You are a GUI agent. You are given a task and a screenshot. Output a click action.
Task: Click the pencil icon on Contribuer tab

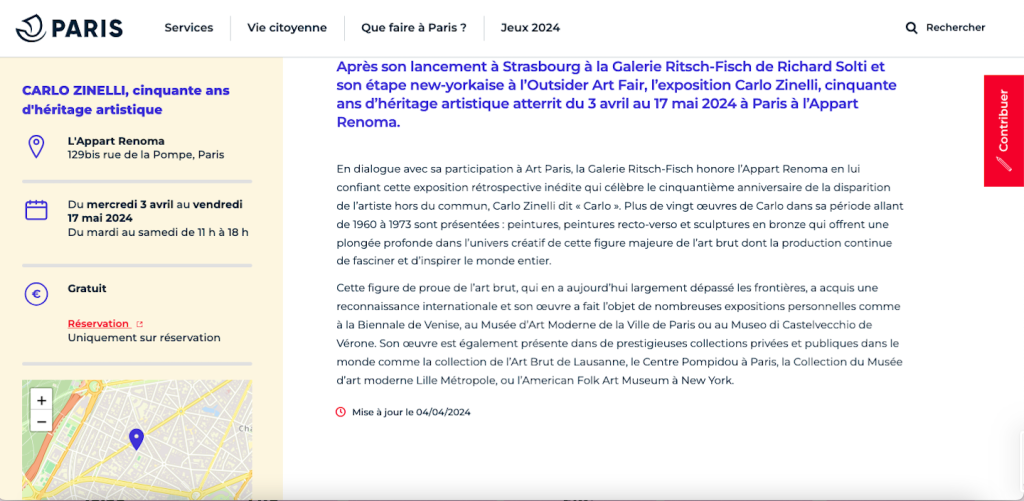pyautogui.click(x=1002, y=163)
